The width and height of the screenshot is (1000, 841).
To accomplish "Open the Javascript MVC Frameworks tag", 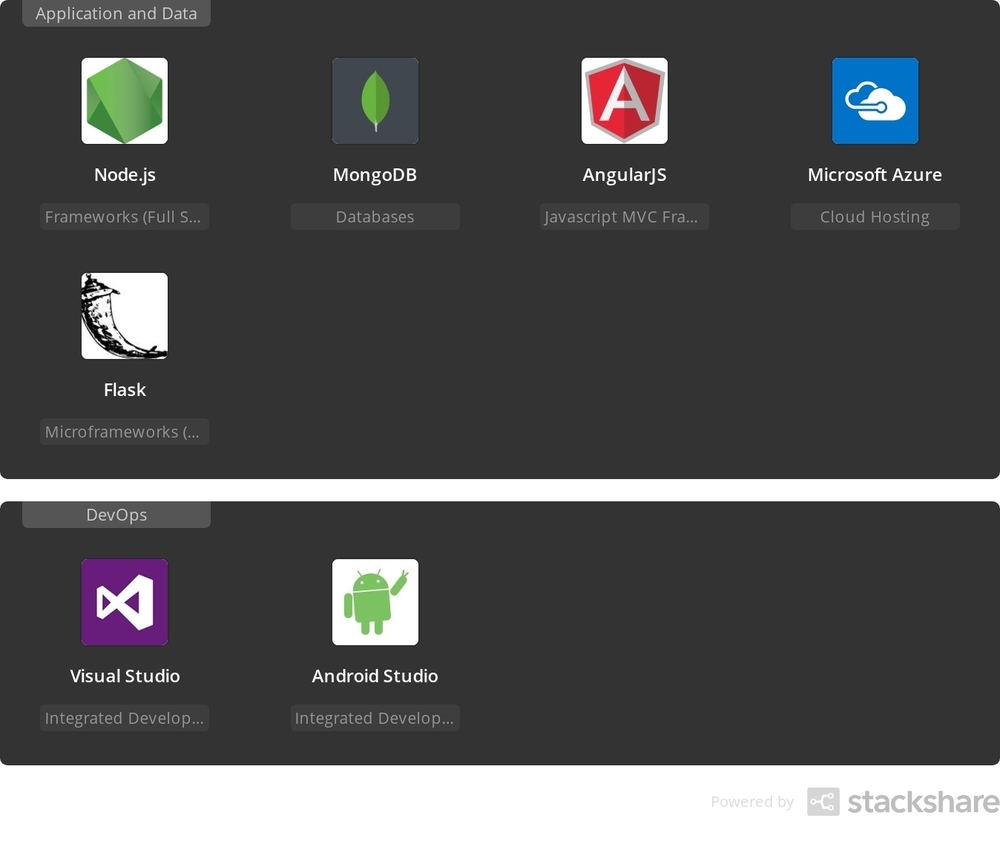I will click(624, 216).
